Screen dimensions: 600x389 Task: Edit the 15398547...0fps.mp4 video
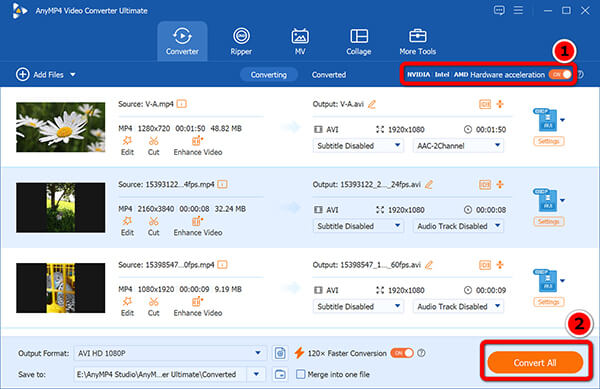127,306
